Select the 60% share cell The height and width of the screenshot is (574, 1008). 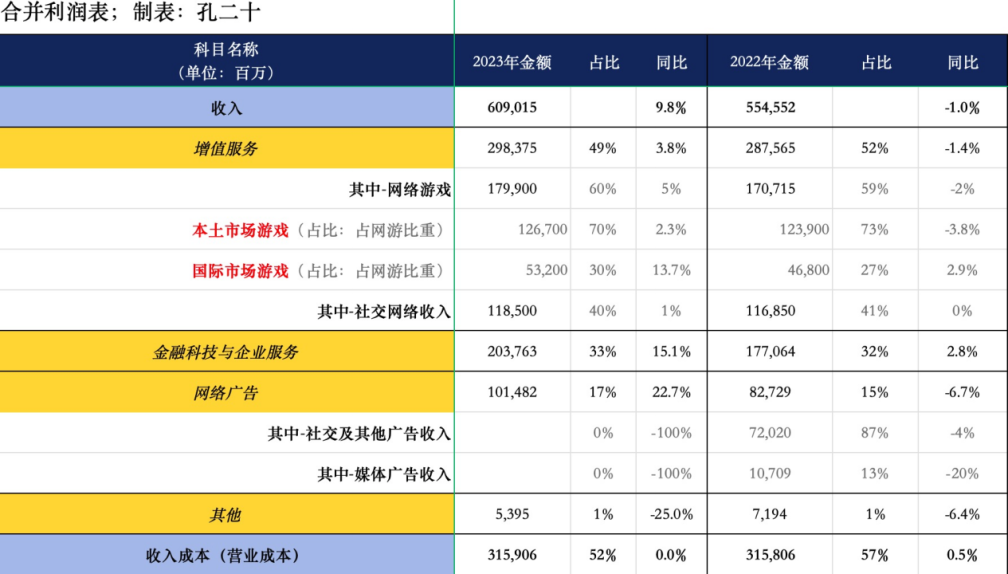click(602, 189)
